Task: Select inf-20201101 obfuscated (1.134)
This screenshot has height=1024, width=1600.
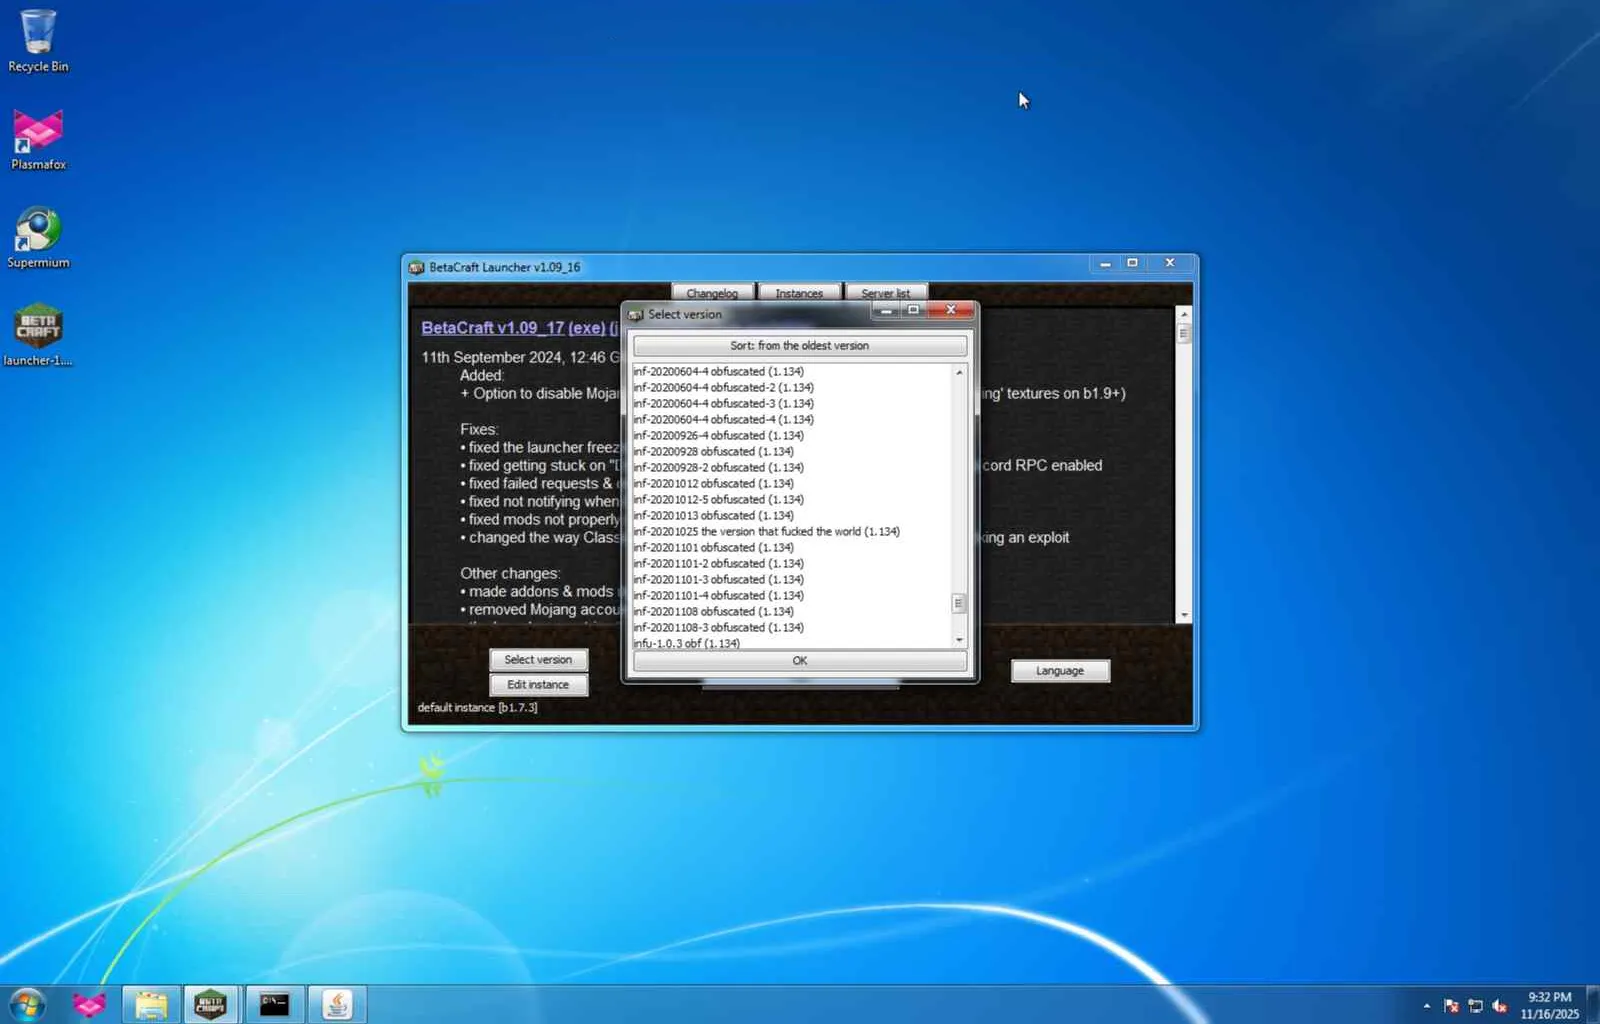Action: pos(792,548)
